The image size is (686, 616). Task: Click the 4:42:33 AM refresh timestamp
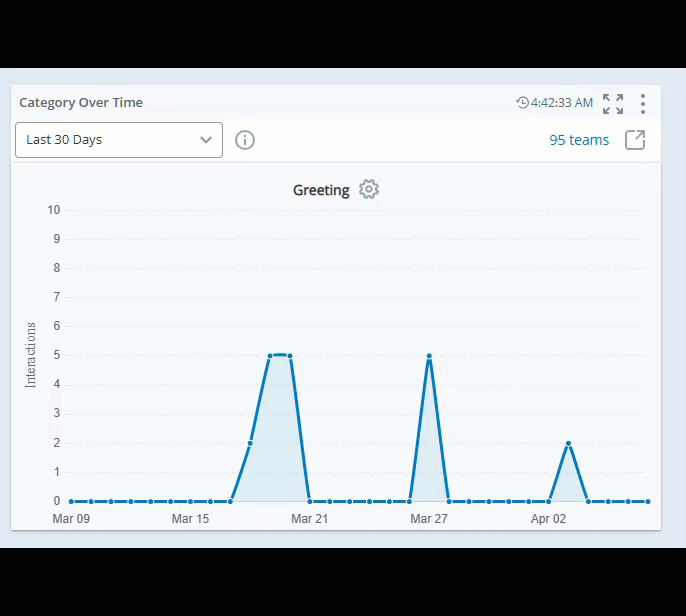click(x=562, y=103)
